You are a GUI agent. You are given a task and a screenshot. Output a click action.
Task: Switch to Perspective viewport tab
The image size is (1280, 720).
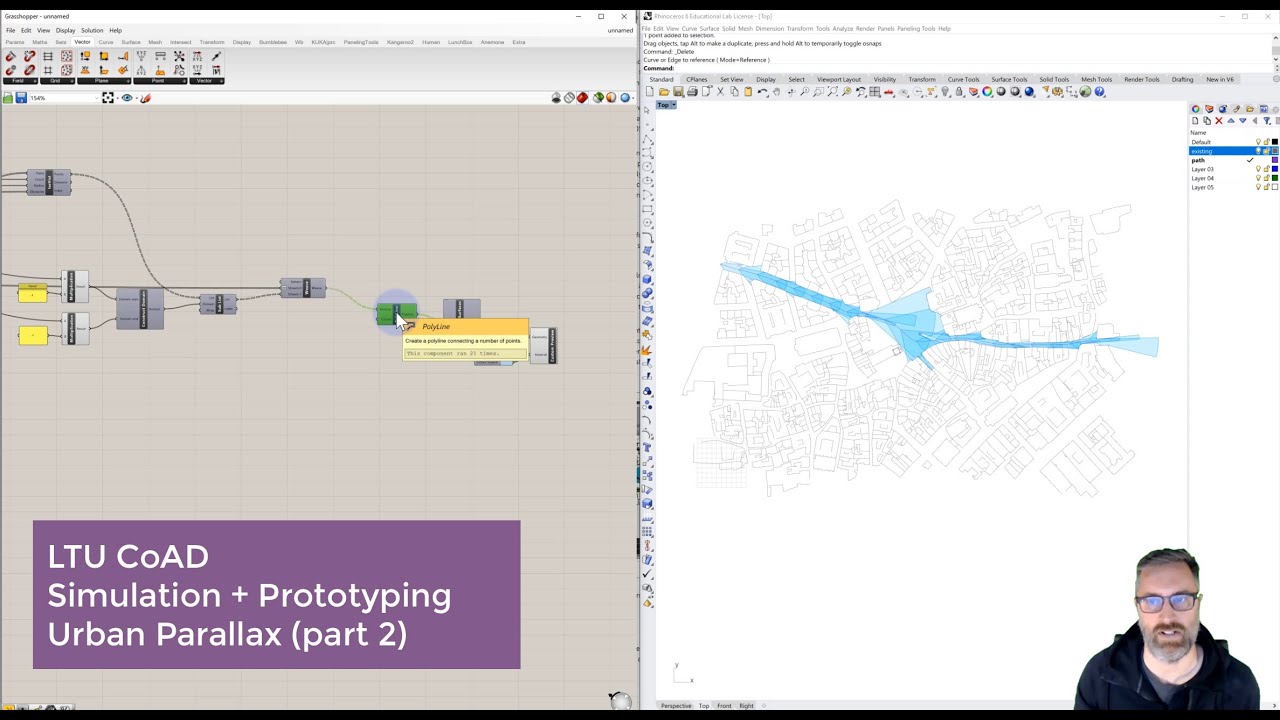point(676,706)
